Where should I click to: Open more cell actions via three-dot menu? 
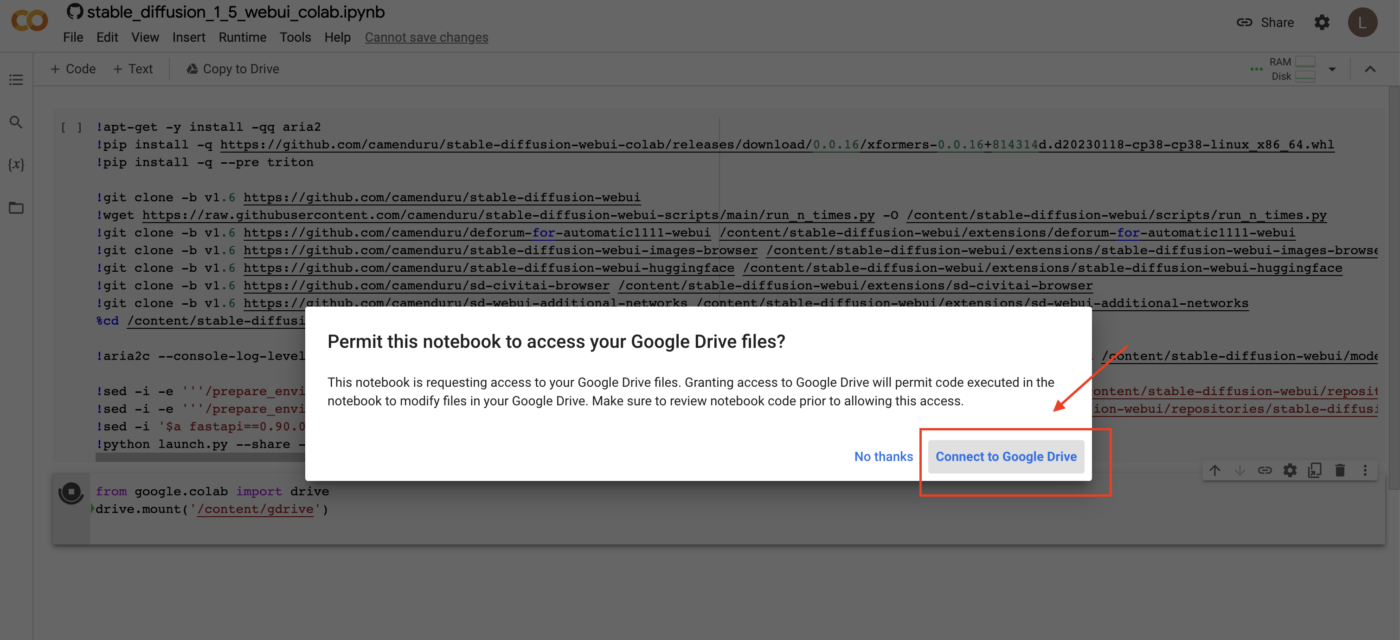tap(1365, 469)
